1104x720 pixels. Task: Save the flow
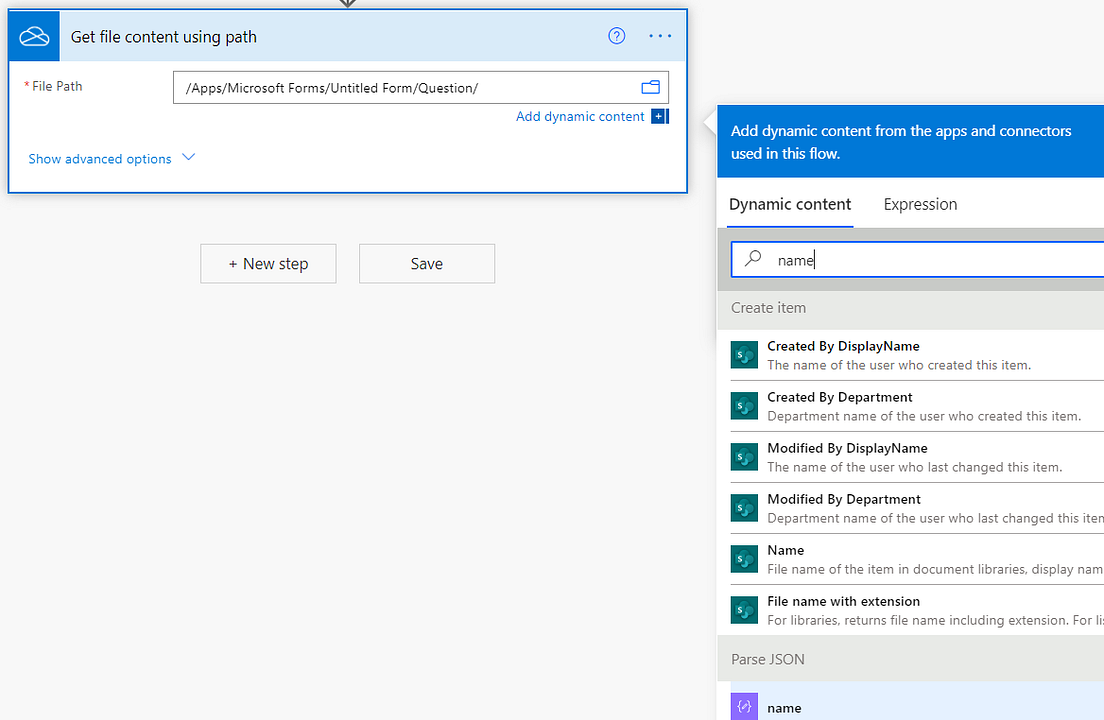click(426, 263)
